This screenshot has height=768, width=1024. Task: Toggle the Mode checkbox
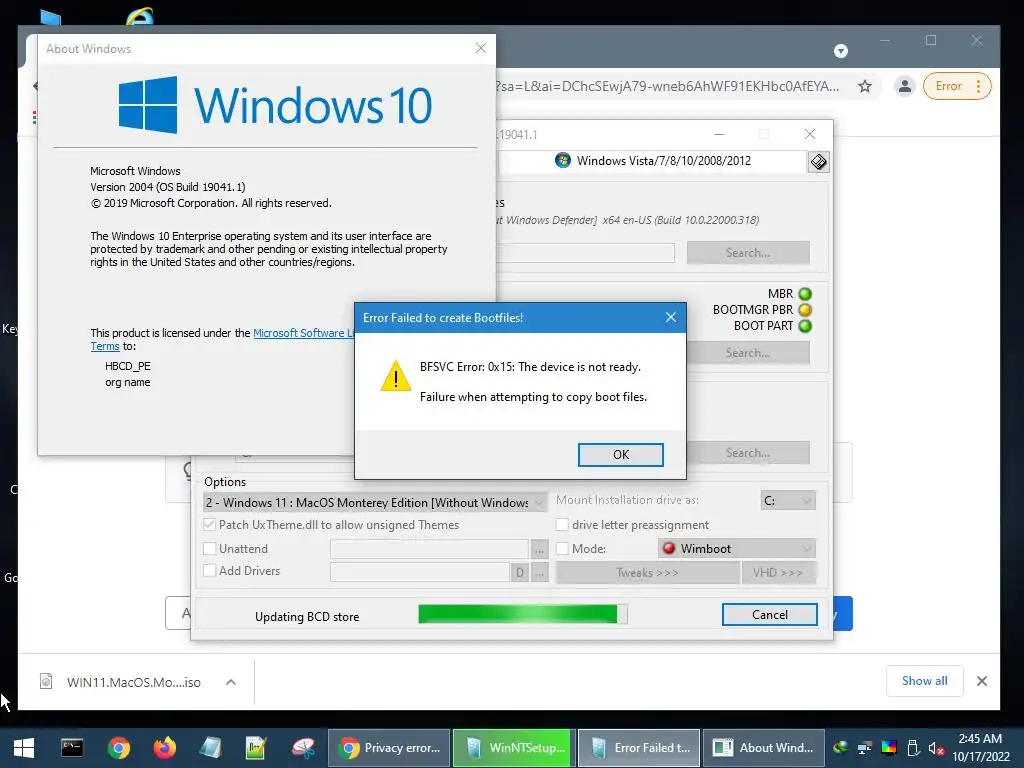[562, 549]
